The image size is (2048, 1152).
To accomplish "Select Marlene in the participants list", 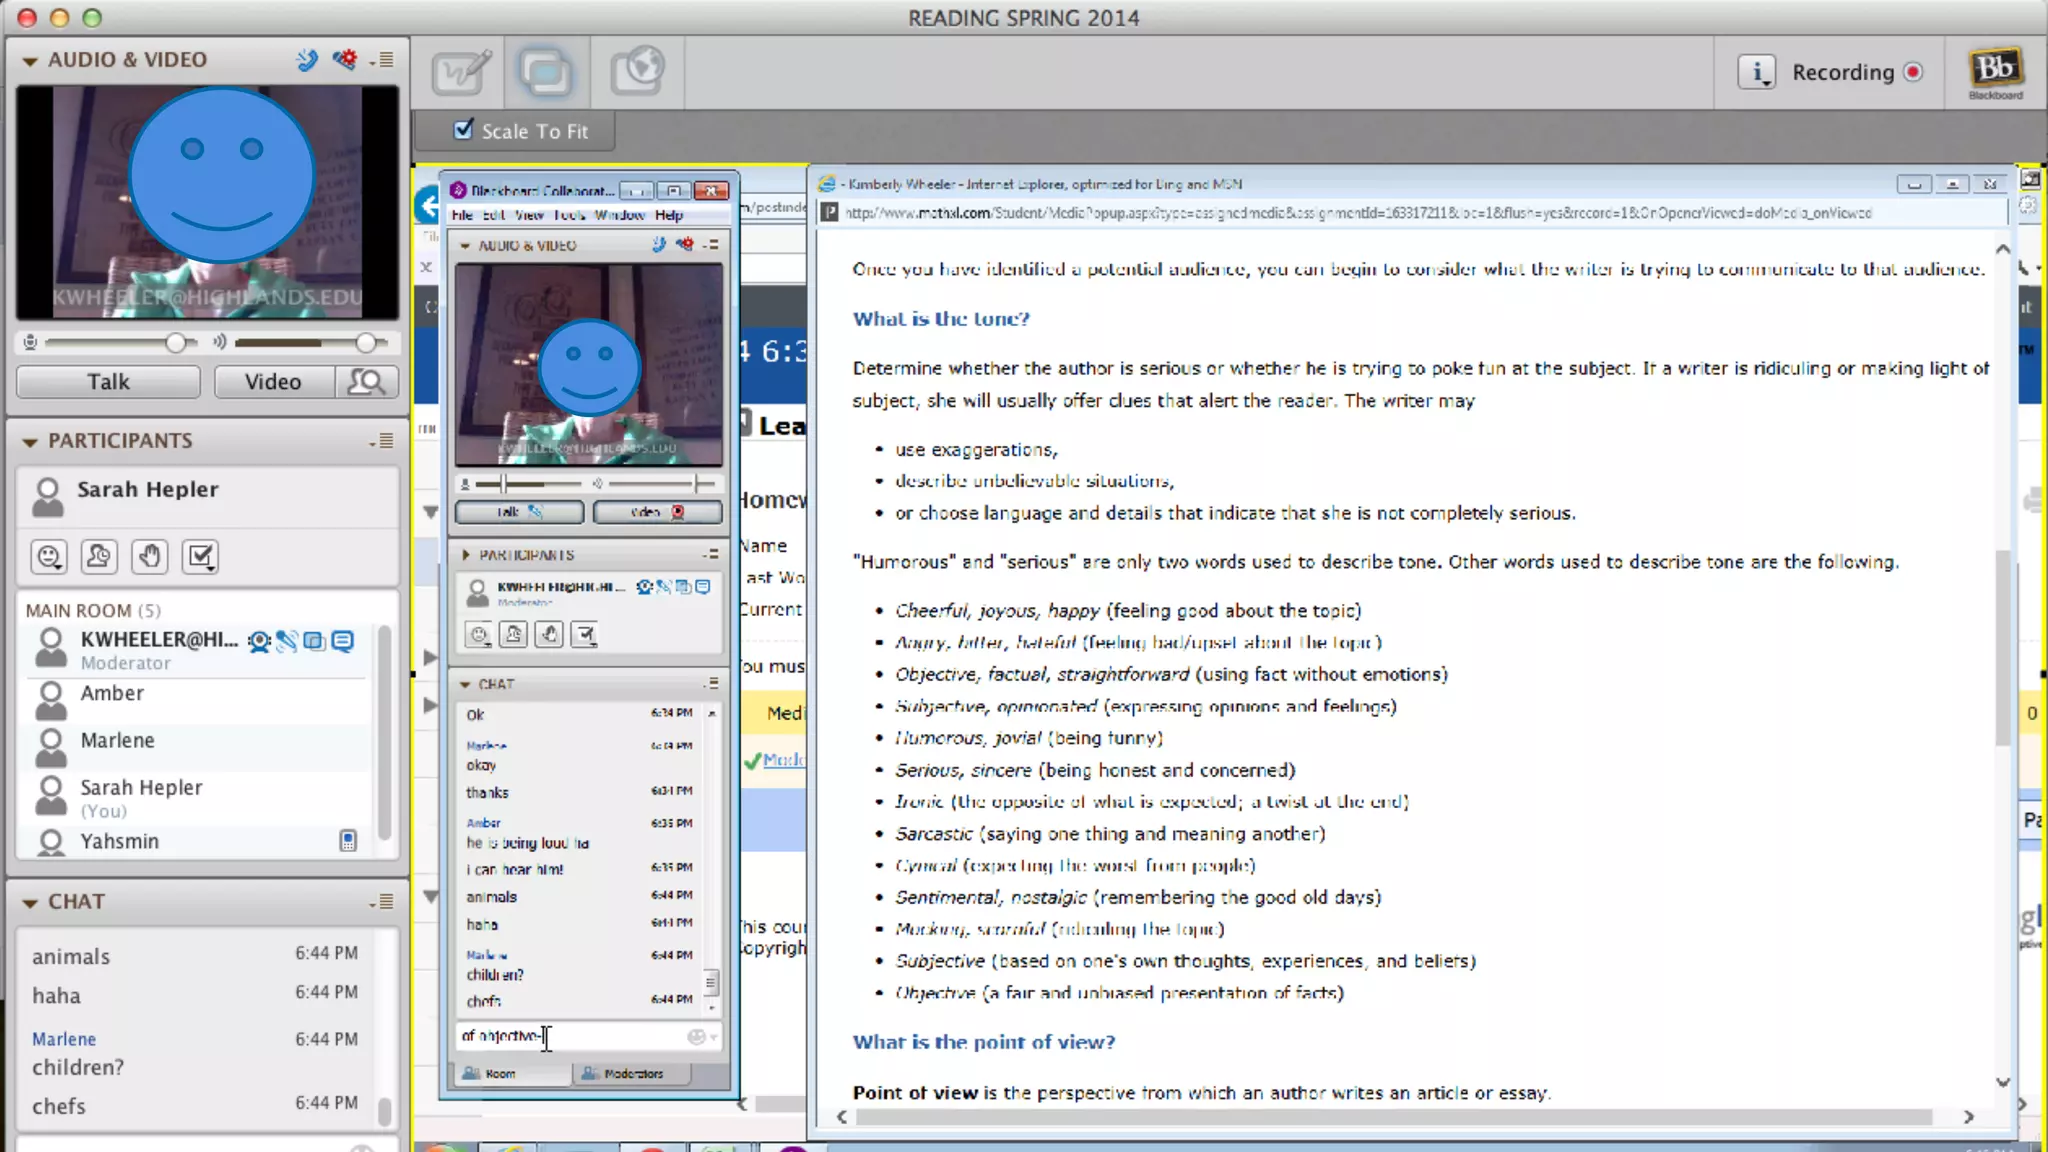I will click(118, 741).
